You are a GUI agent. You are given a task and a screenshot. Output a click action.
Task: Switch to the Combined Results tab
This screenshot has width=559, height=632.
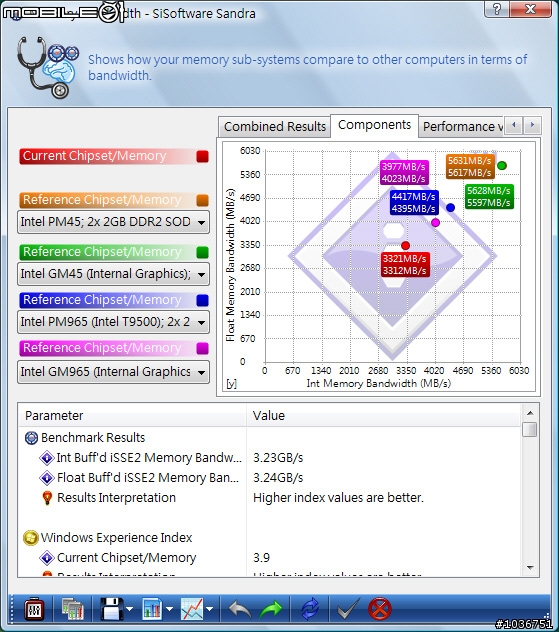coord(274,127)
